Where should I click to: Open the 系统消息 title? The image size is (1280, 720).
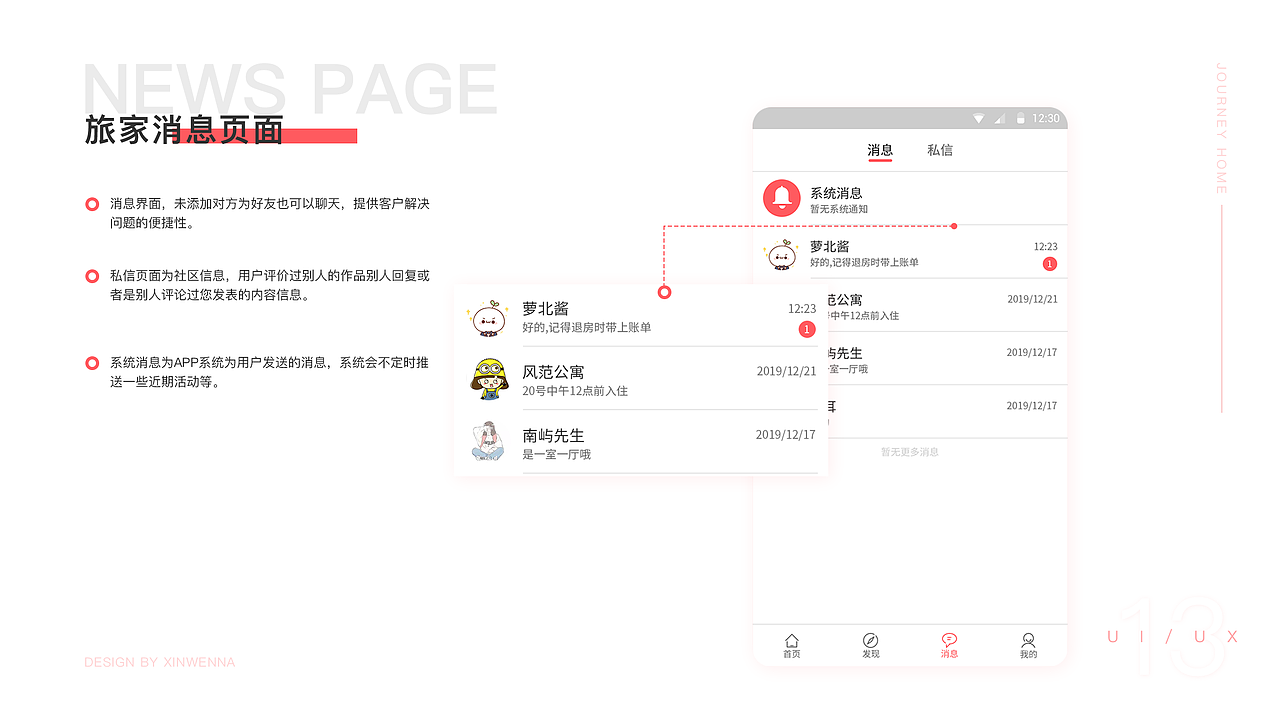(836, 193)
